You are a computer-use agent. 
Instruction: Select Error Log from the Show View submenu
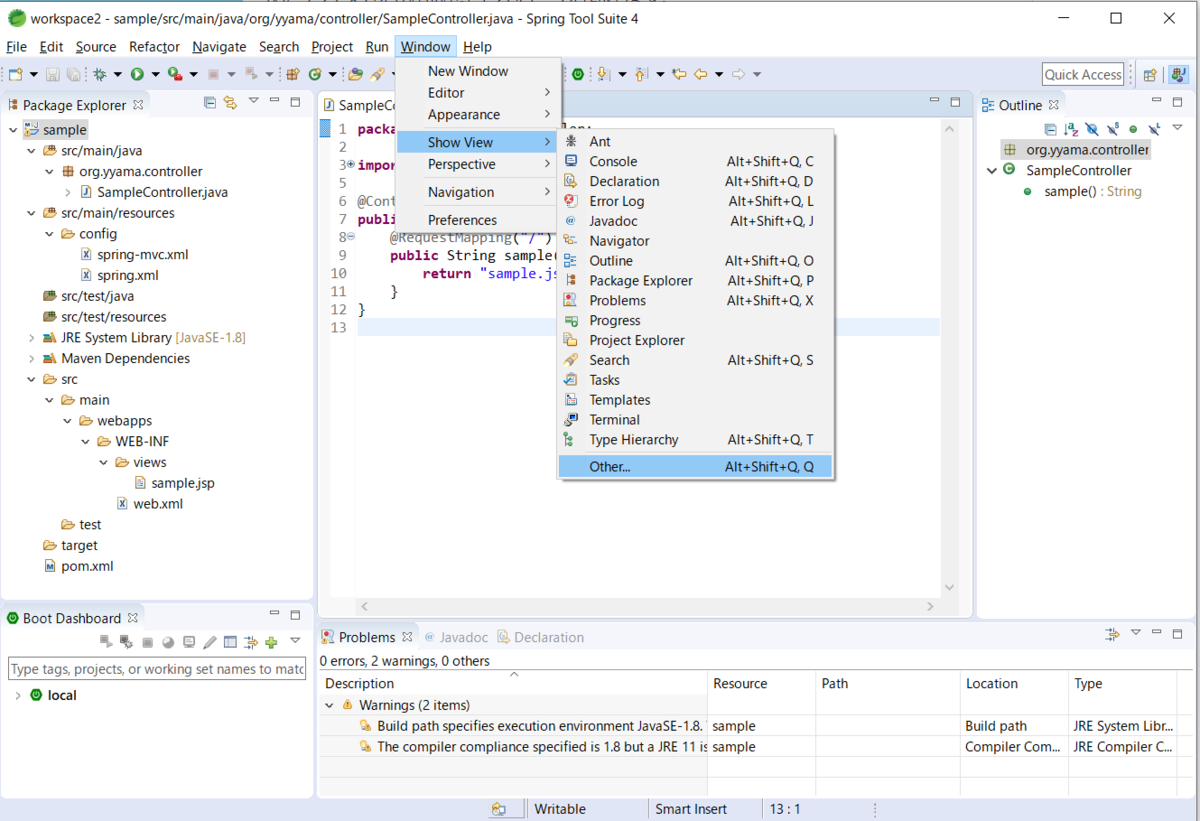tap(694, 201)
